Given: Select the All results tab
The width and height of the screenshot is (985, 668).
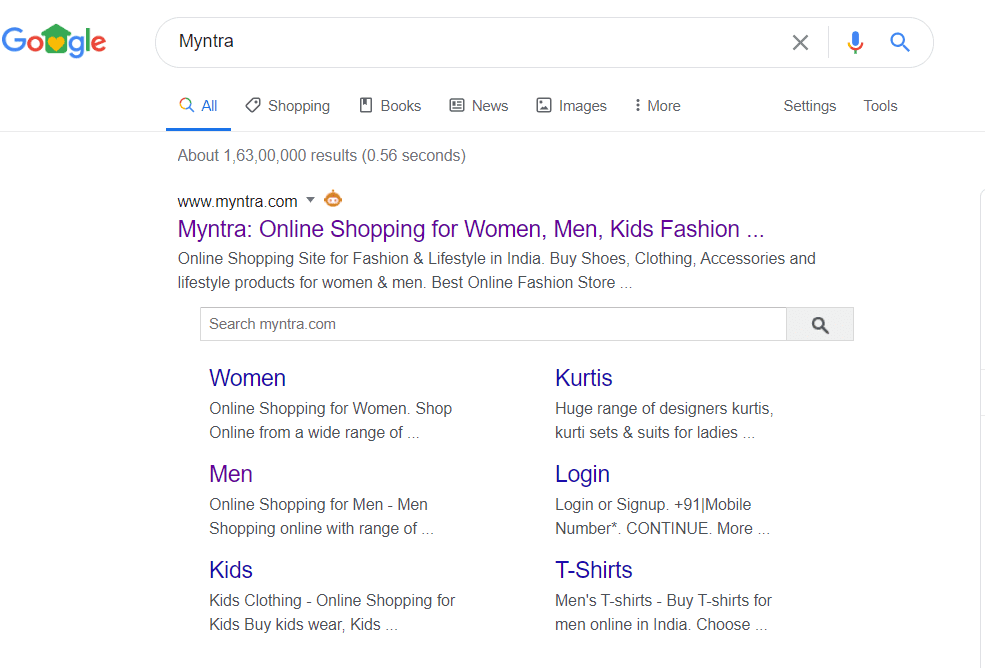Looking at the screenshot, I should 199,106.
